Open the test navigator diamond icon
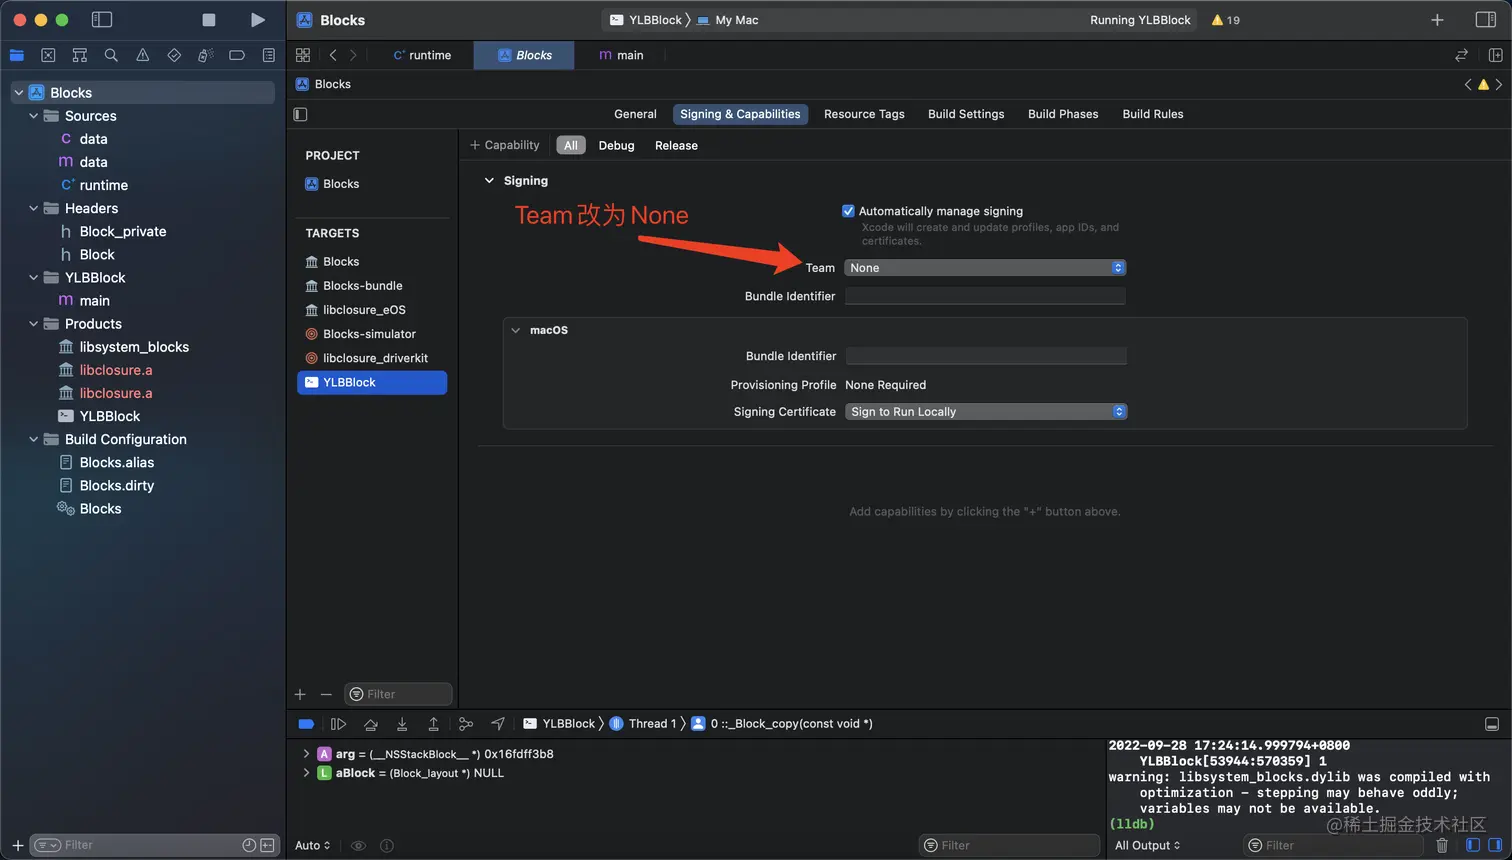This screenshot has height=860, width=1512. pos(174,55)
